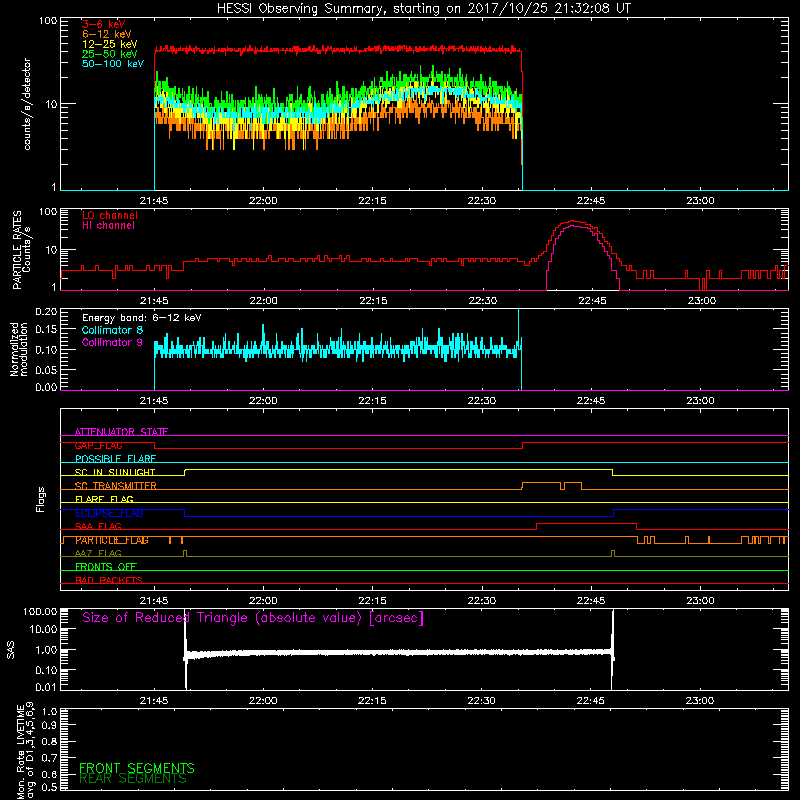Click the REAR SEGMENTS legend label
The image size is (800, 800).
tap(133, 779)
